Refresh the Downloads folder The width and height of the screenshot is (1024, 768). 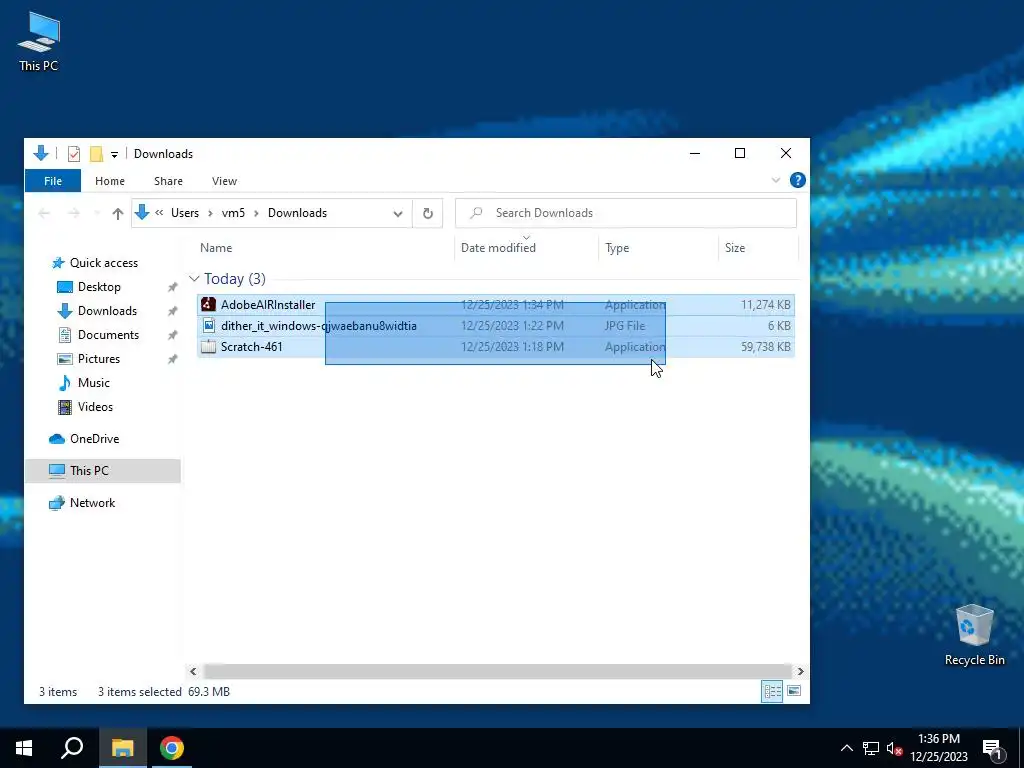click(x=428, y=214)
